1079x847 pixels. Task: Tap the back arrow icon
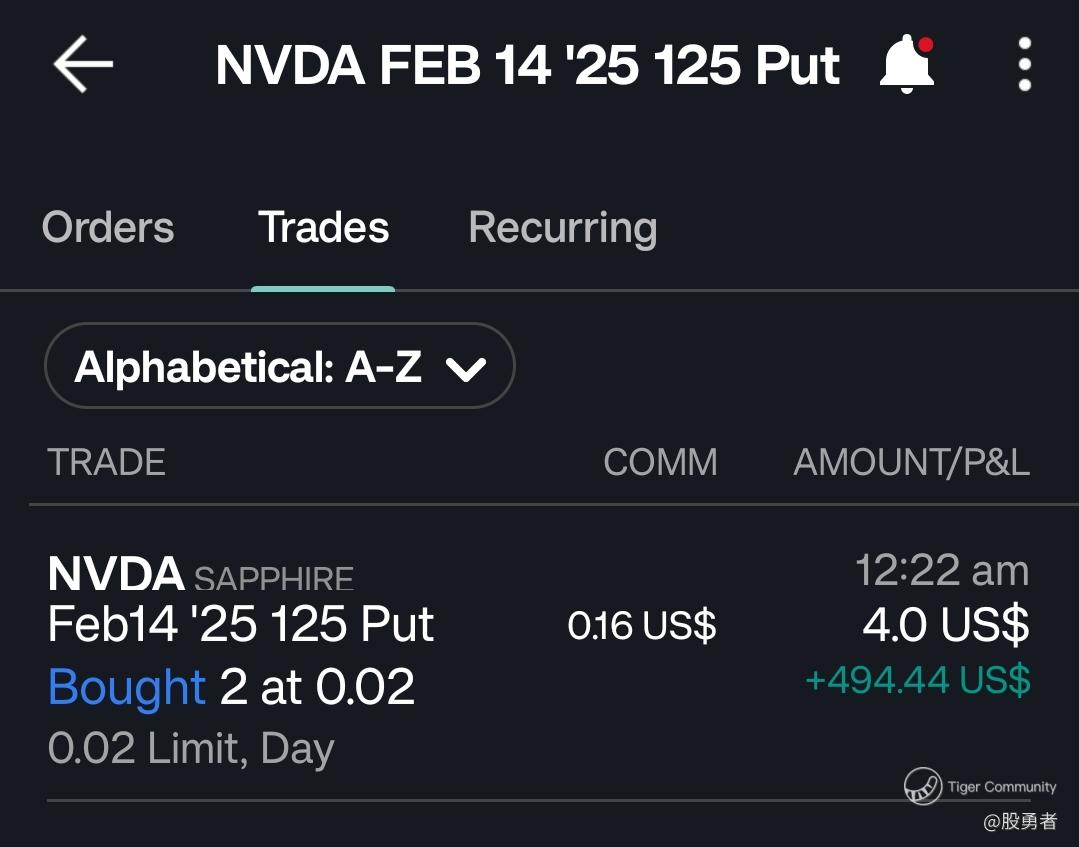(83, 64)
